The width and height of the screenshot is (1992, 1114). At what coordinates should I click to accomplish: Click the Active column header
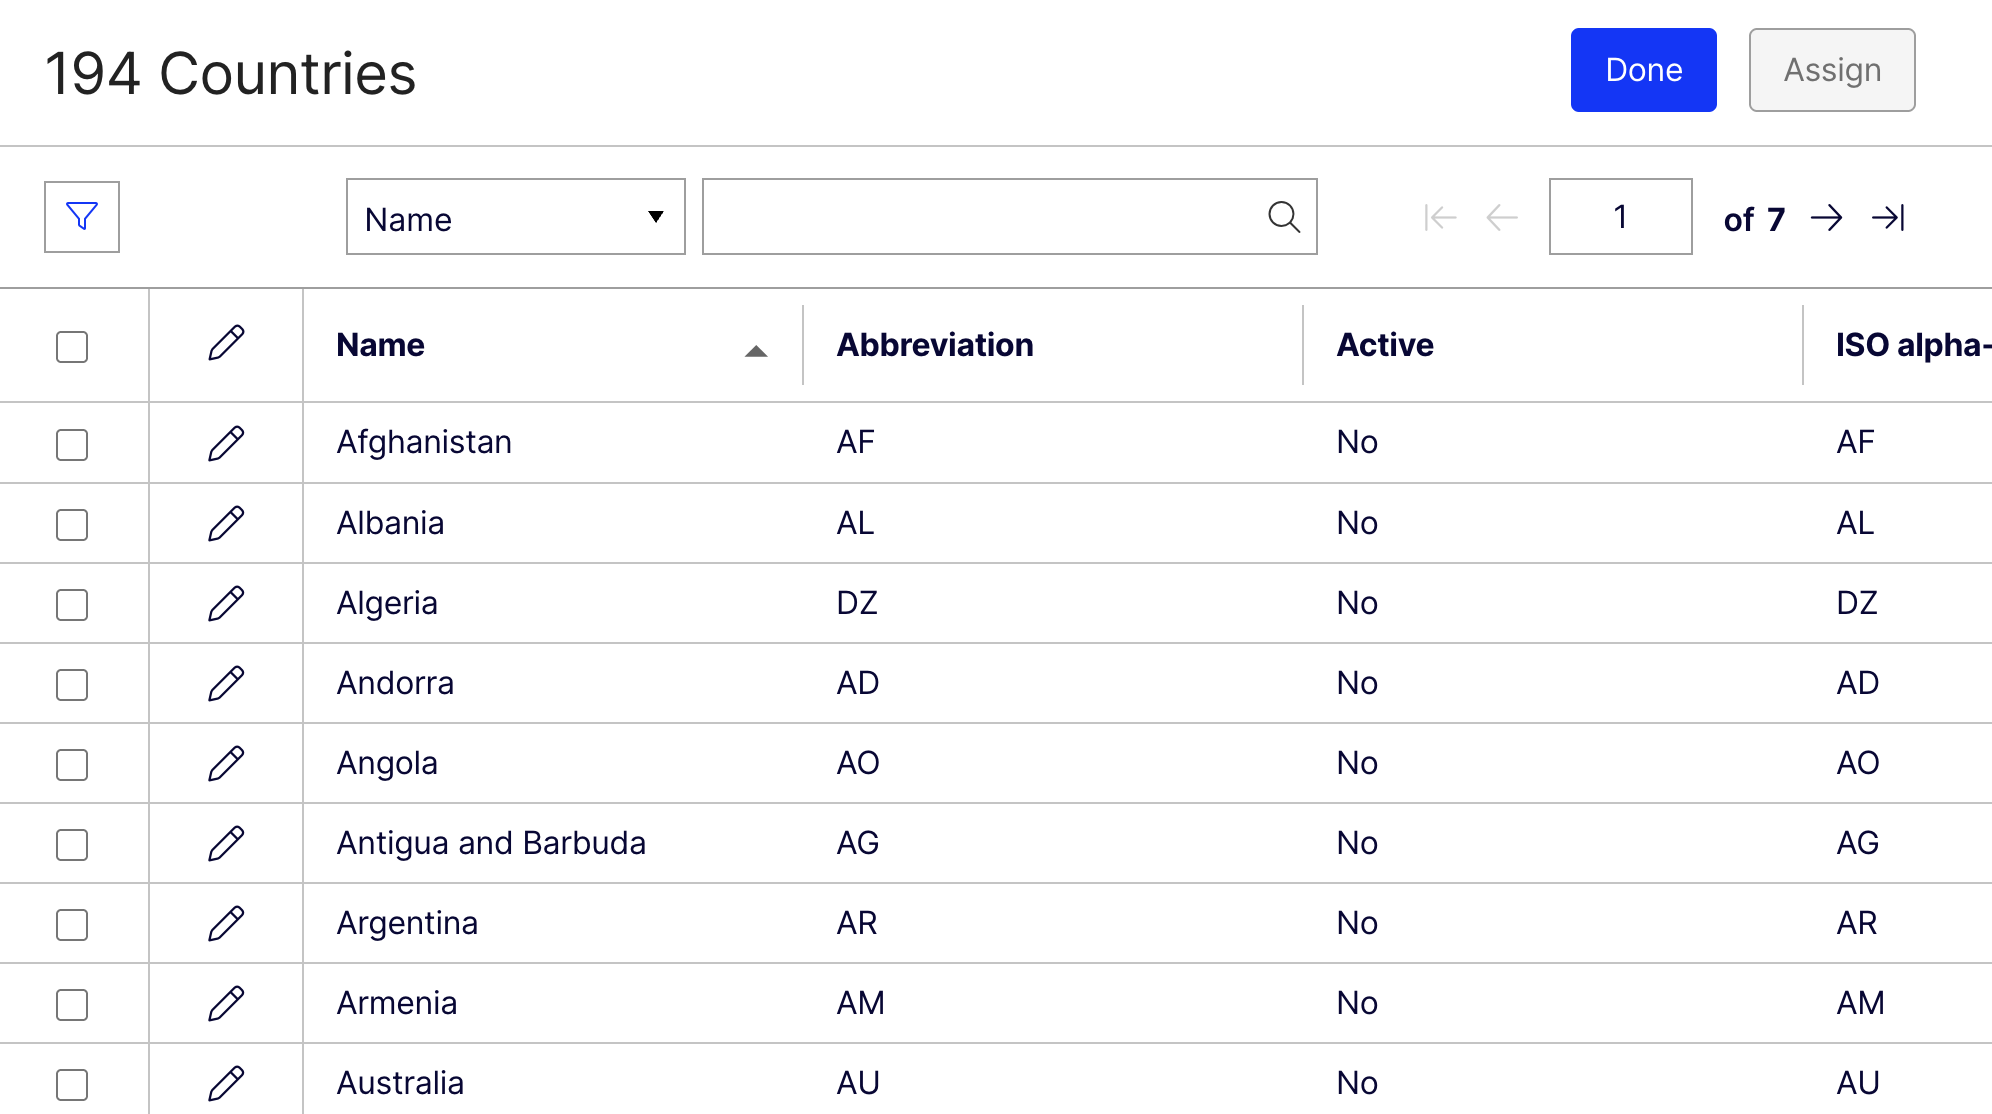(x=1385, y=344)
